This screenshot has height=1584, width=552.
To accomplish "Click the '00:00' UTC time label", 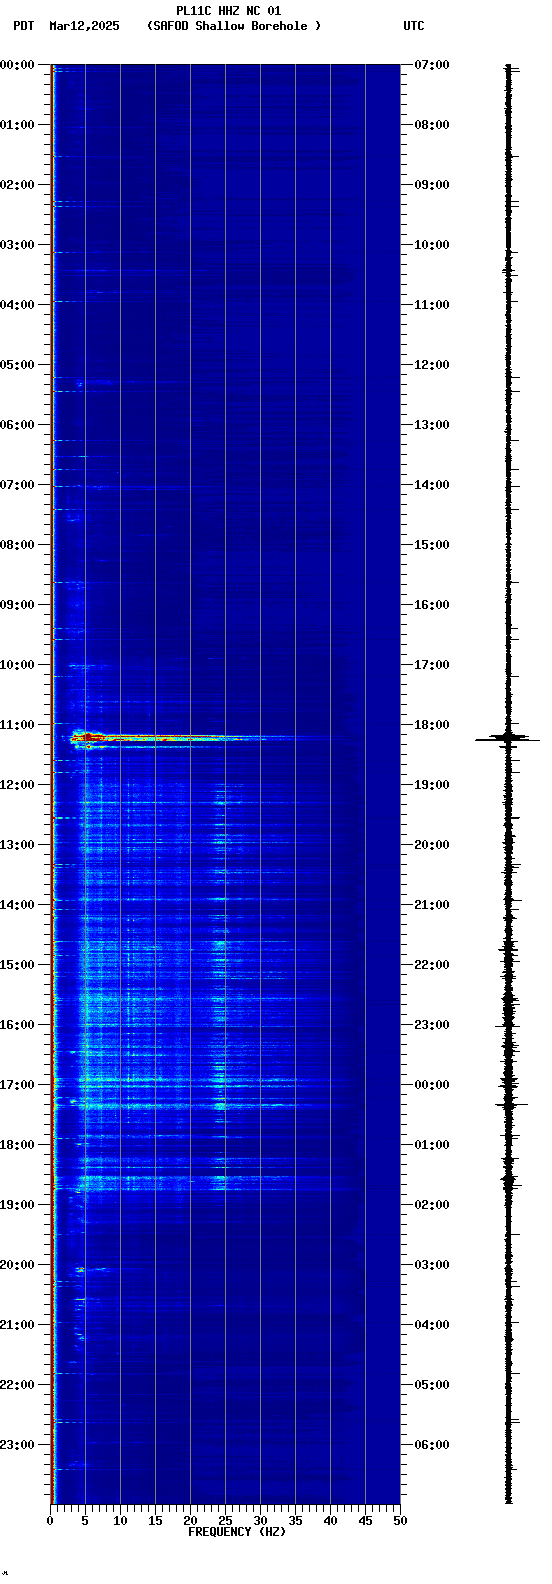I will pos(432,1085).
